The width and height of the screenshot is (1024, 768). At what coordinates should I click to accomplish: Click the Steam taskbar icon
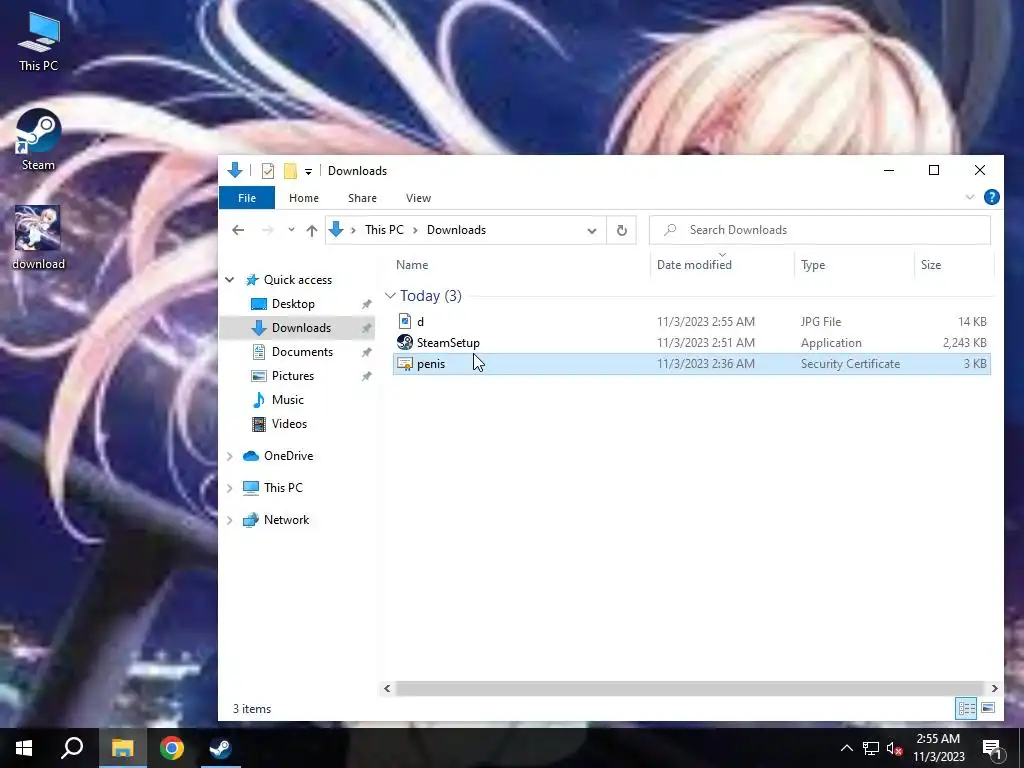tap(221, 748)
